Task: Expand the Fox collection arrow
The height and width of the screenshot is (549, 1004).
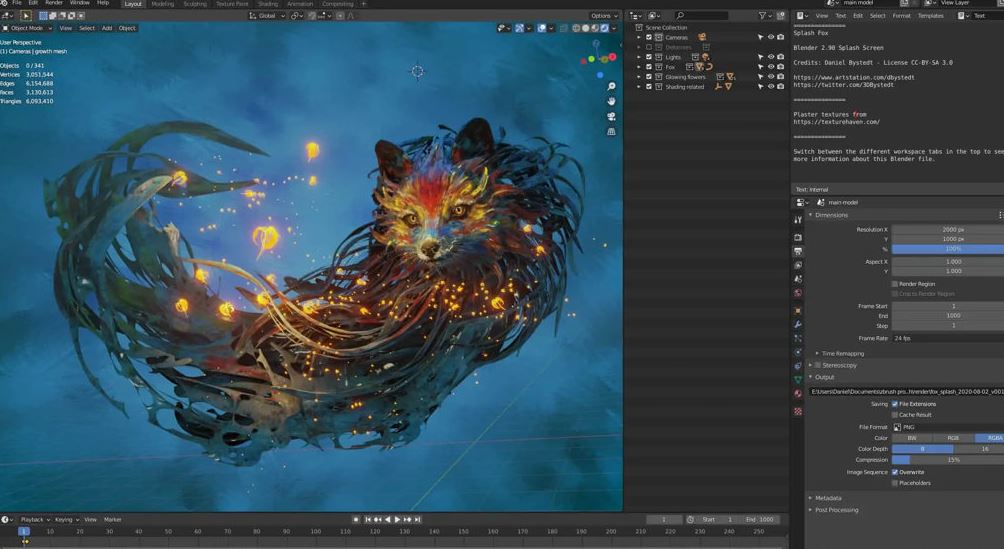Action: click(638, 67)
